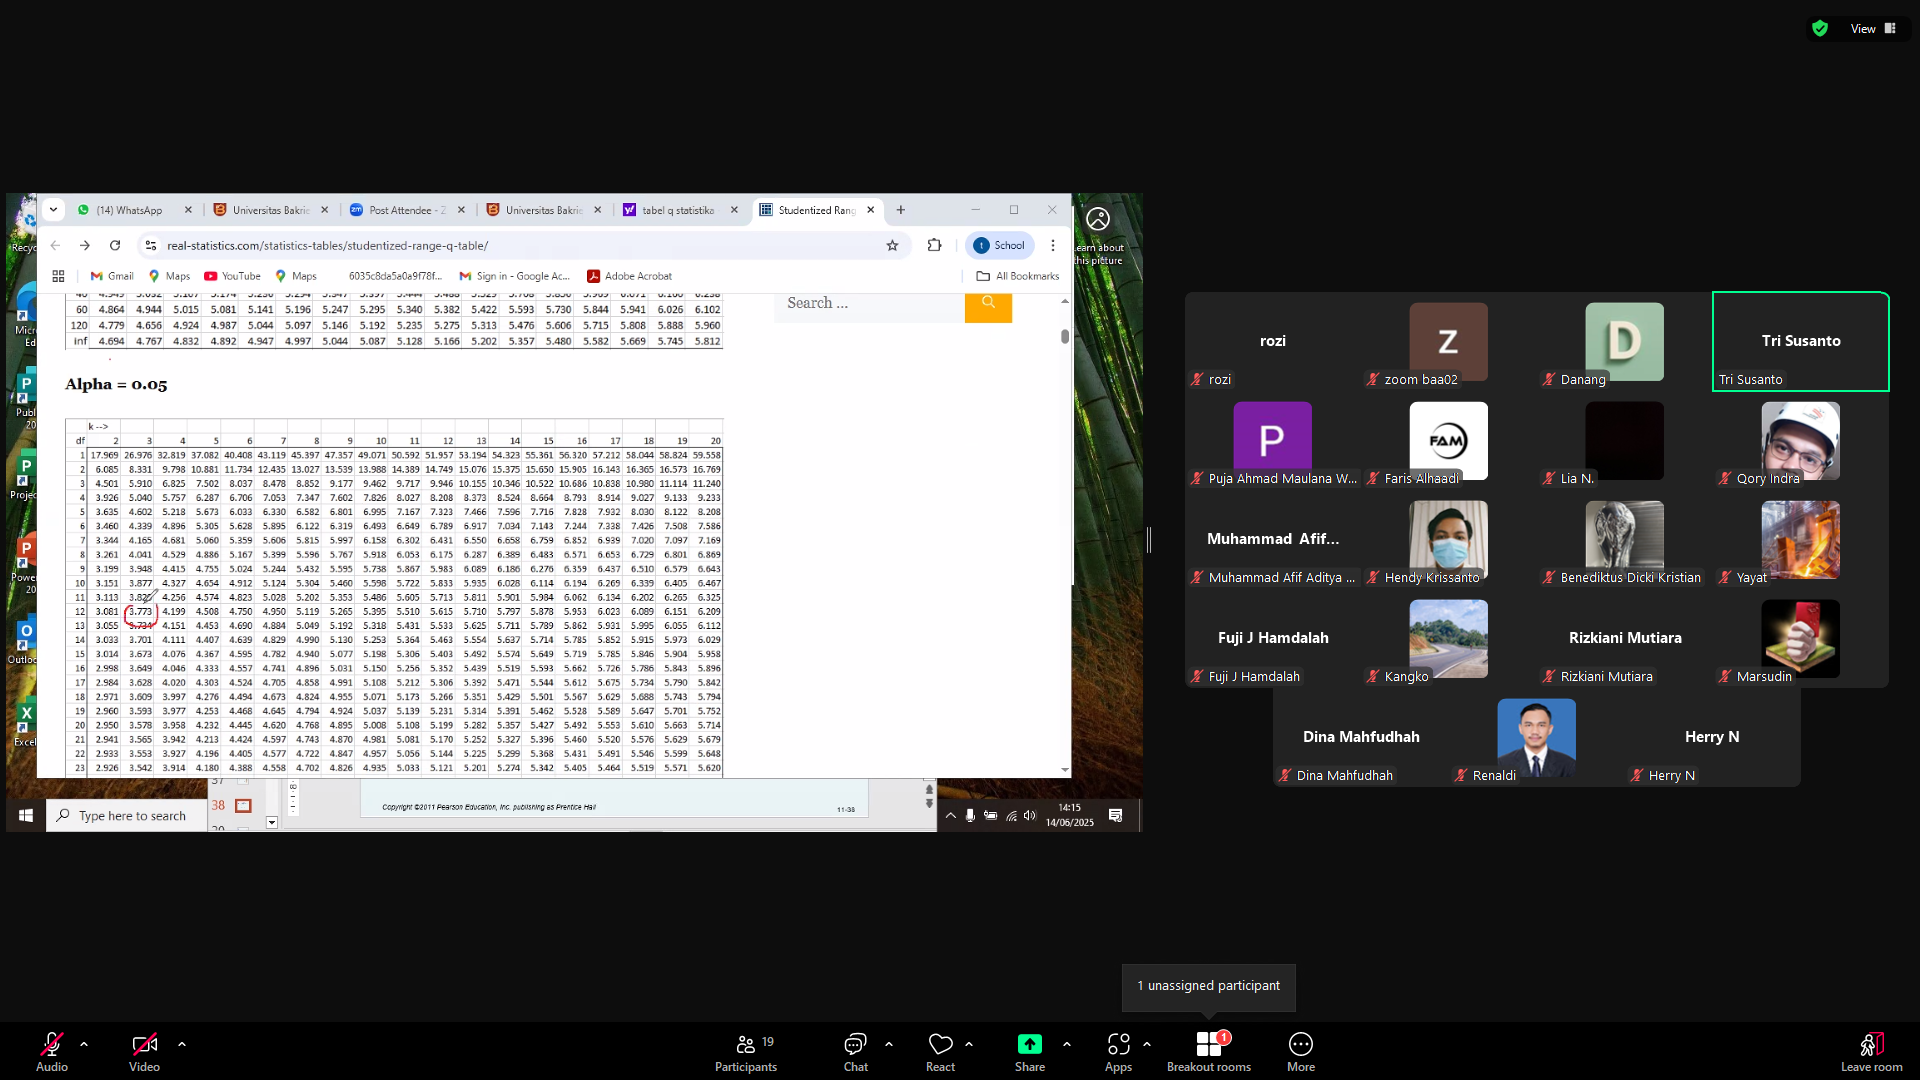Open Gmail bookmark
Image resolution: width=1920 pixels, height=1080 pixels.
[x=112, y=276]
